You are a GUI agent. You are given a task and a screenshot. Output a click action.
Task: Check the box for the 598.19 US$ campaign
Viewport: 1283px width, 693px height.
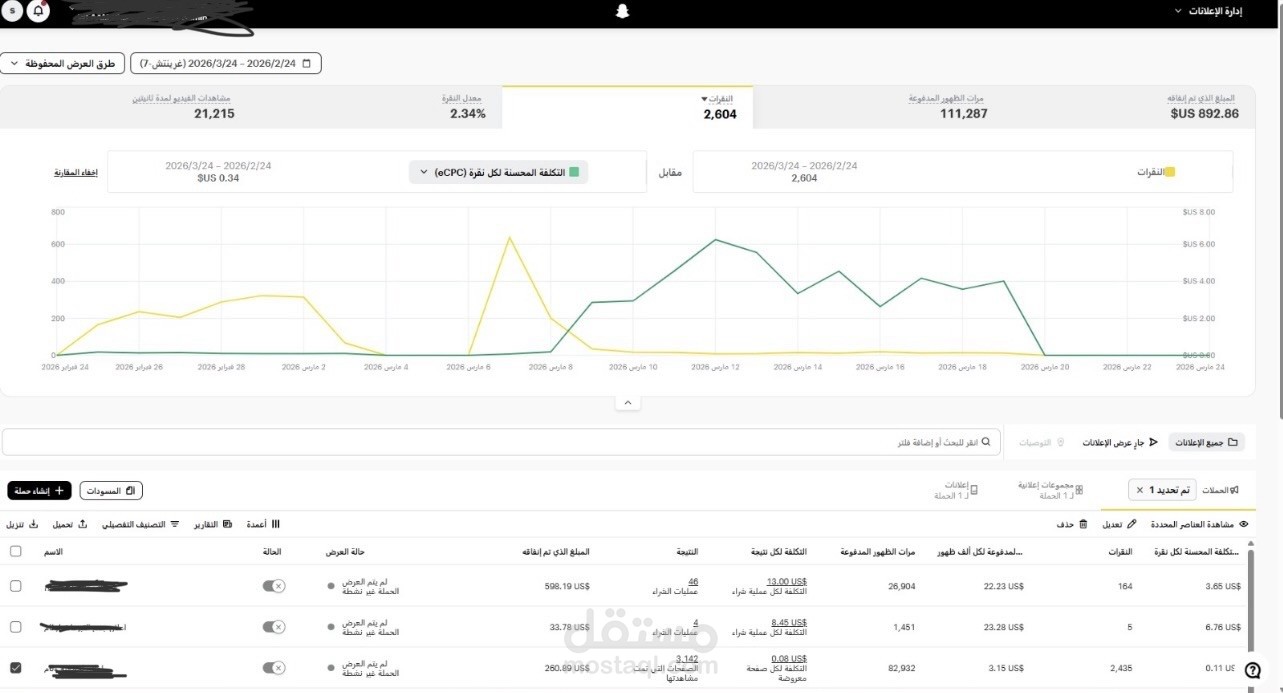pos(15,585)
